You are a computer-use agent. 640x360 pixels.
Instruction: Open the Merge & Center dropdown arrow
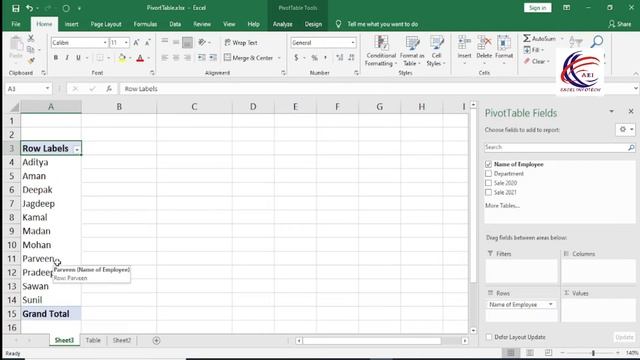(x=279, y=58)
